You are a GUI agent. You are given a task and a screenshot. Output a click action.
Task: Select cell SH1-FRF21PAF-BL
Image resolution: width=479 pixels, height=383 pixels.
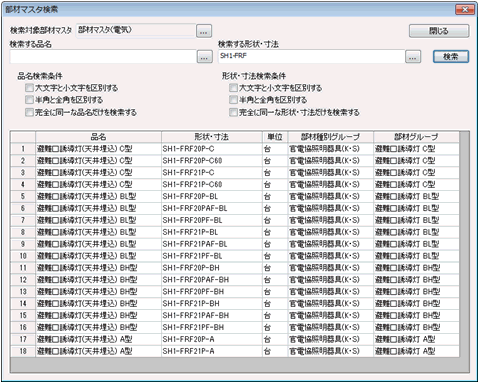pyautogui.click(x=212, y=244)
